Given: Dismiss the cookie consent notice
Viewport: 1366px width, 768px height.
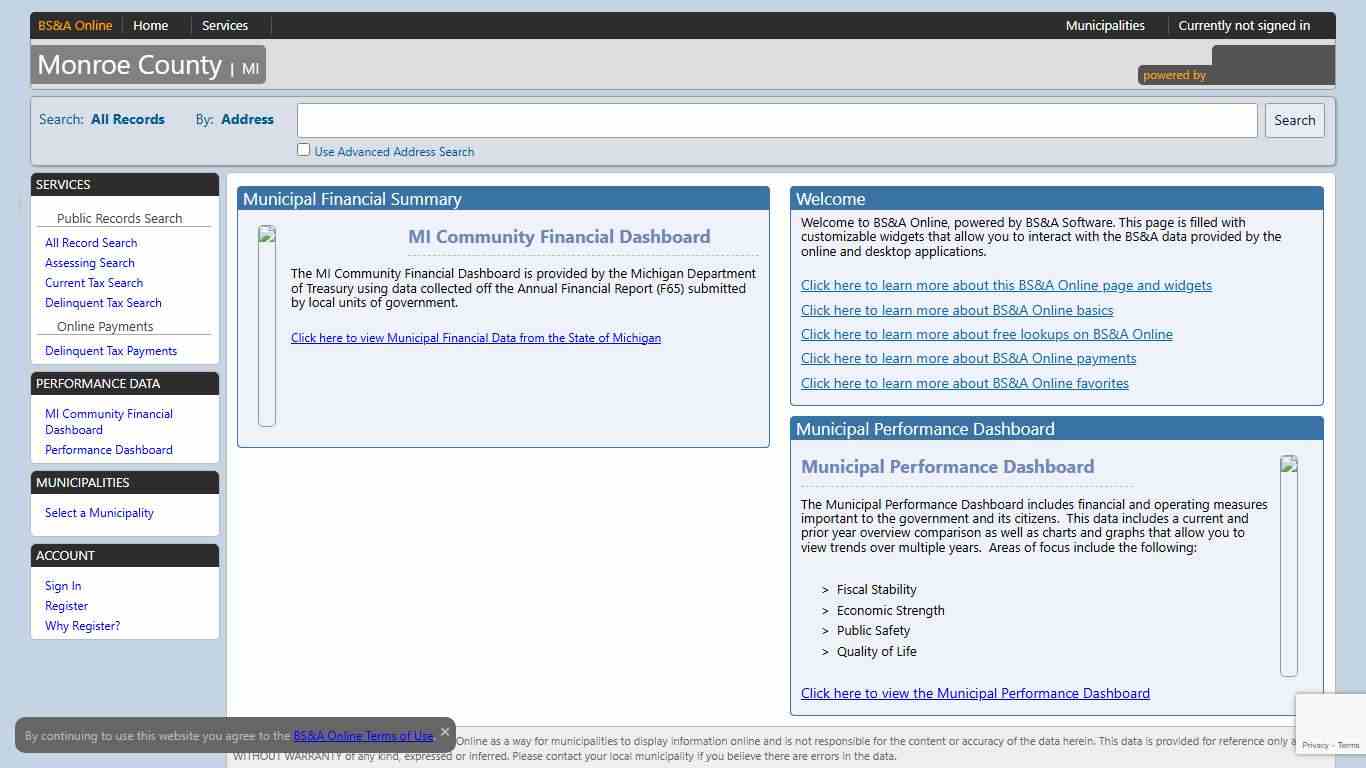Looking at the screenshot, I should pyautogui.click(x=444, y=731).
